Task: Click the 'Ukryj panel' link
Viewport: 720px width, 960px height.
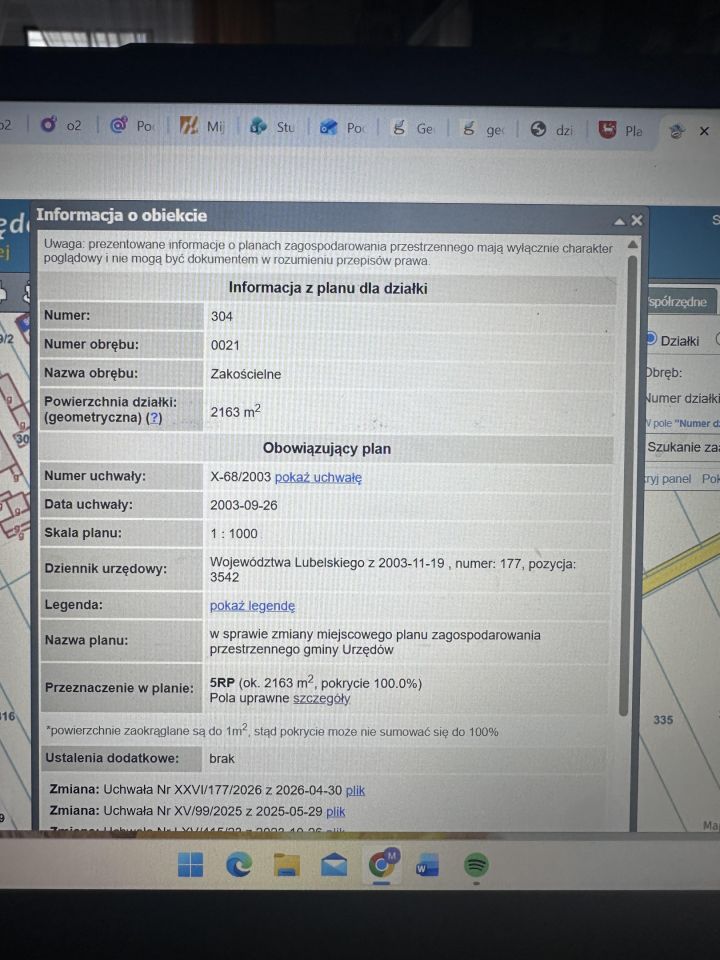Action: click(667, 479)
